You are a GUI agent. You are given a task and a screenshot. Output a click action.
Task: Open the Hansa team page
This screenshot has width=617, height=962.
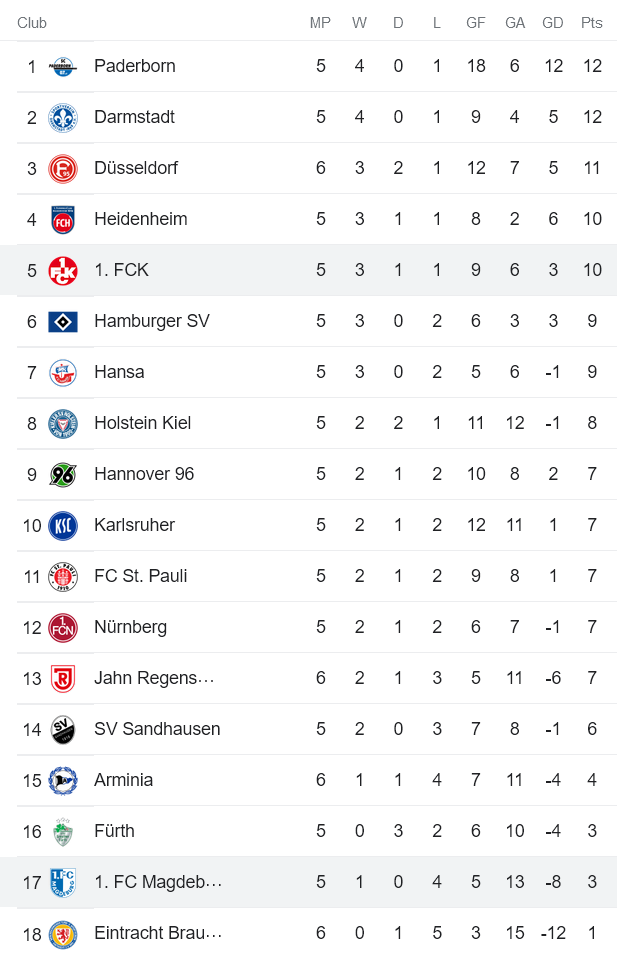[119, 372]
